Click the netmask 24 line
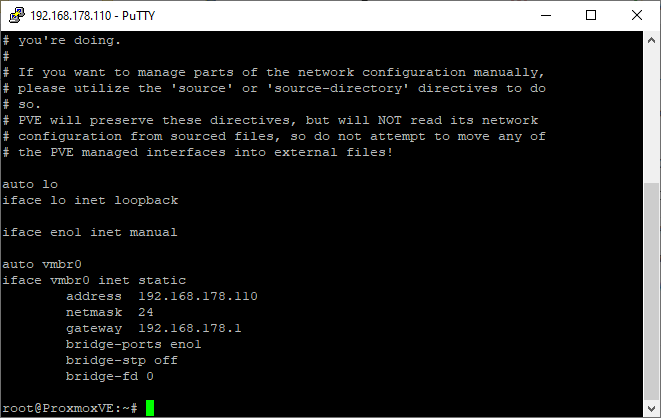This screenshot has width=661, height=418. (110, 312)
